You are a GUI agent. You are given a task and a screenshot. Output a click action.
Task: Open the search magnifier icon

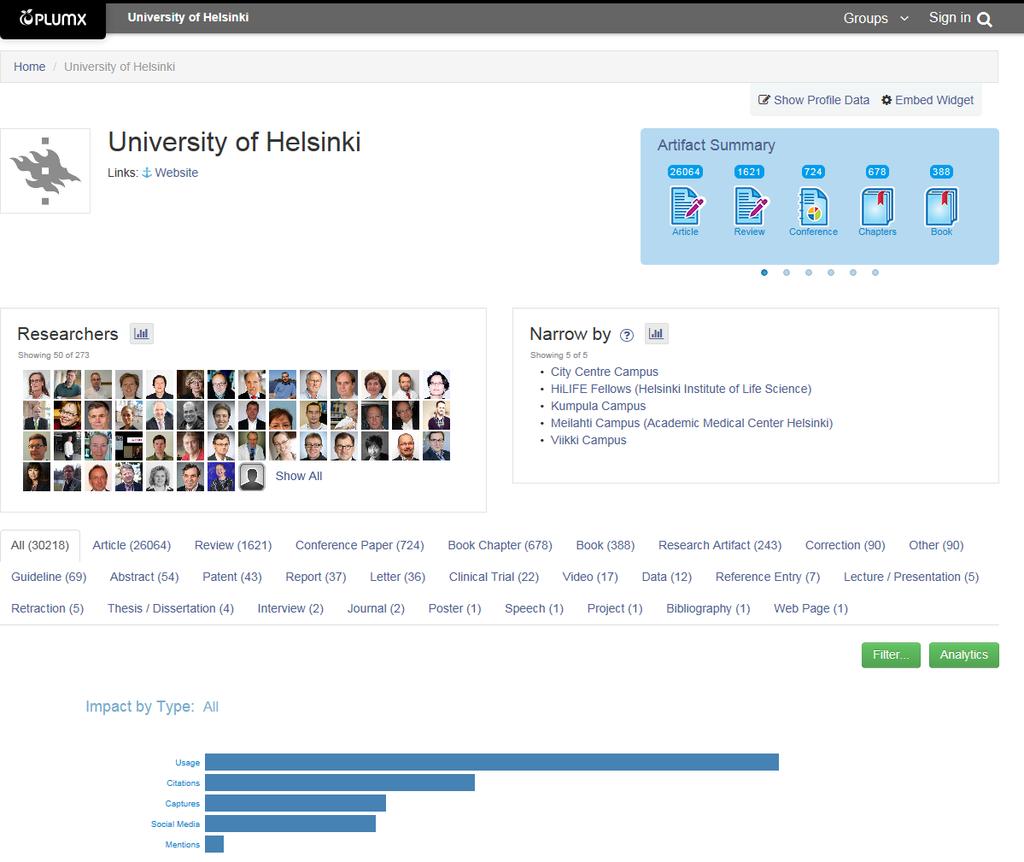coord(985,20)
